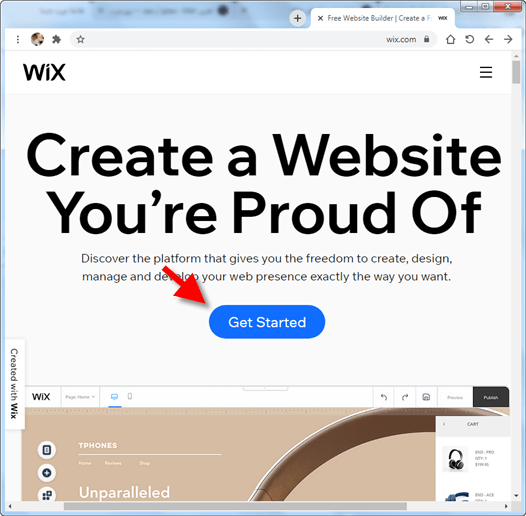
Task: Bookmark page with the star icon
Action: pyautogui.click(x=80, y=40)
